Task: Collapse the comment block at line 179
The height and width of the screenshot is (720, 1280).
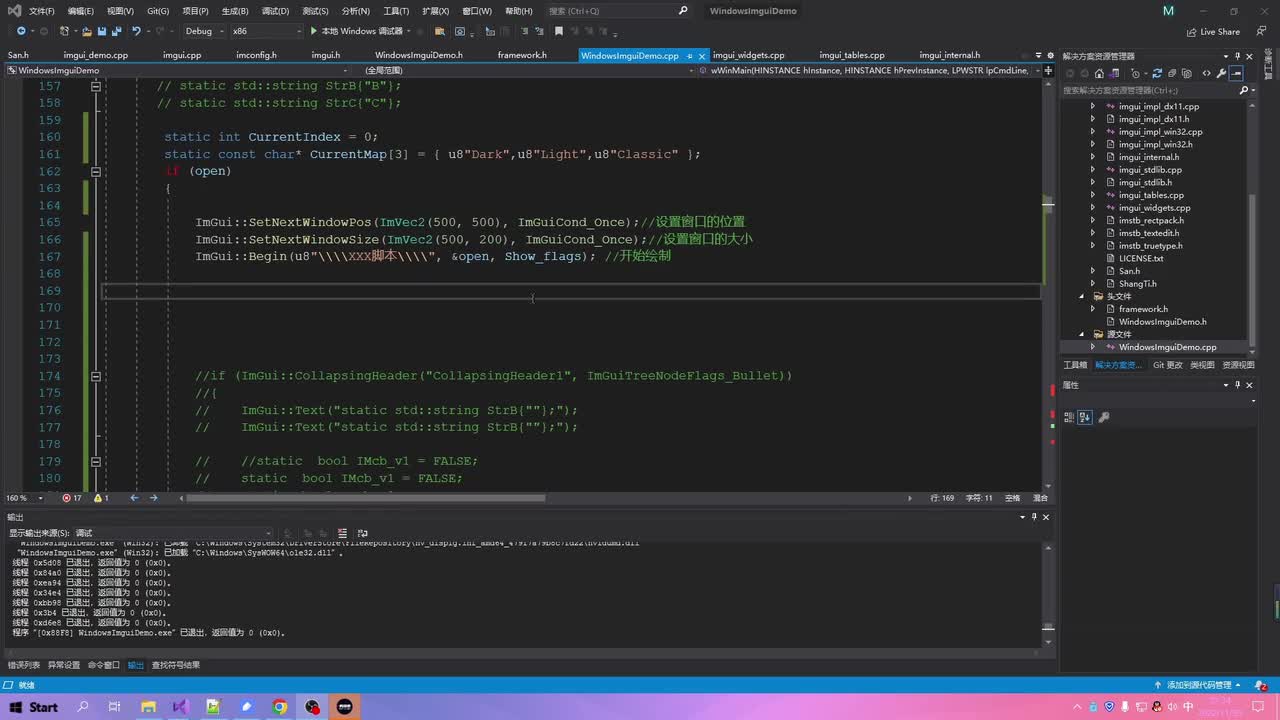Action: (x=96, y=461)
